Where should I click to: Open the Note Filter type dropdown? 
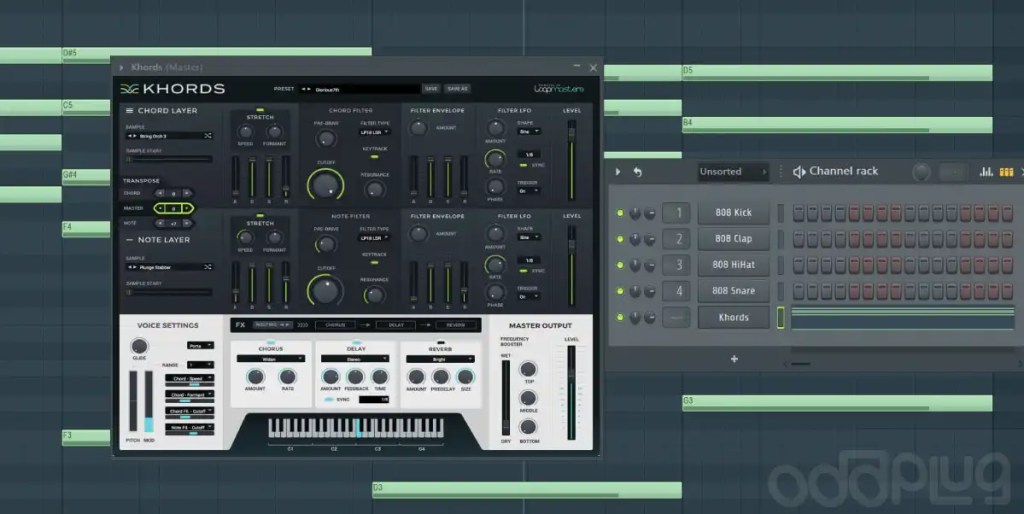pyautogui.click(x=374, y=238)
